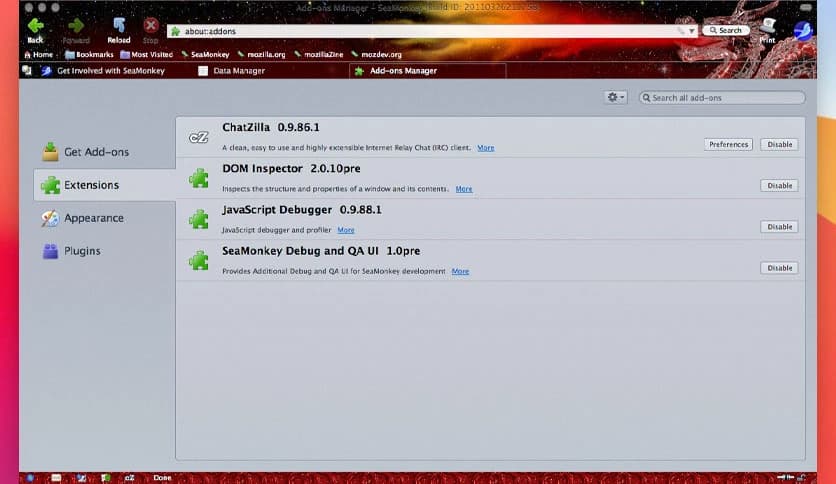
Task: Click the JavaScript Debugger puzzle icon
Action: click(198, 219)
